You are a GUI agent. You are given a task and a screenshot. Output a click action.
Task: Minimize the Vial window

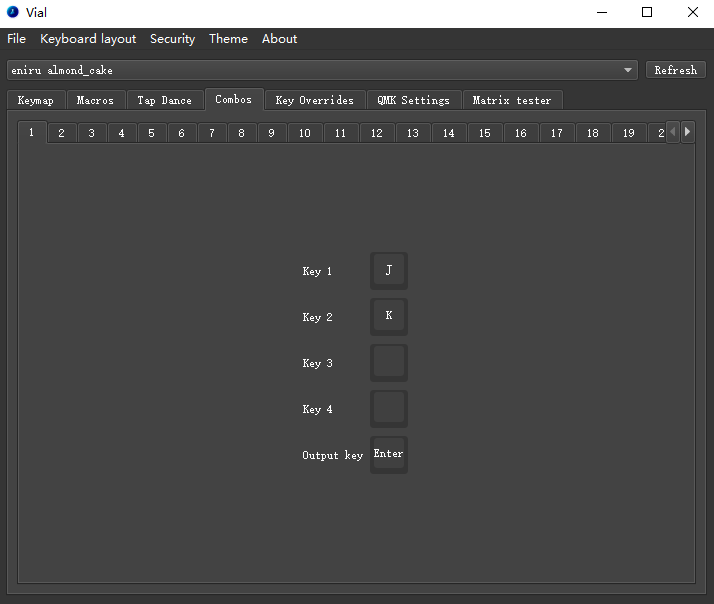(x=602, y=12)
